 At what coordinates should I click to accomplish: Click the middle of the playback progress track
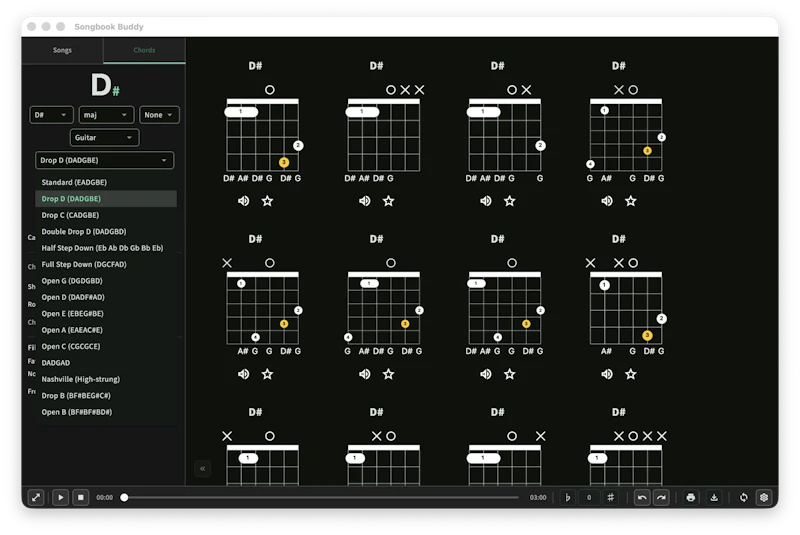click(x=321, y=497)
